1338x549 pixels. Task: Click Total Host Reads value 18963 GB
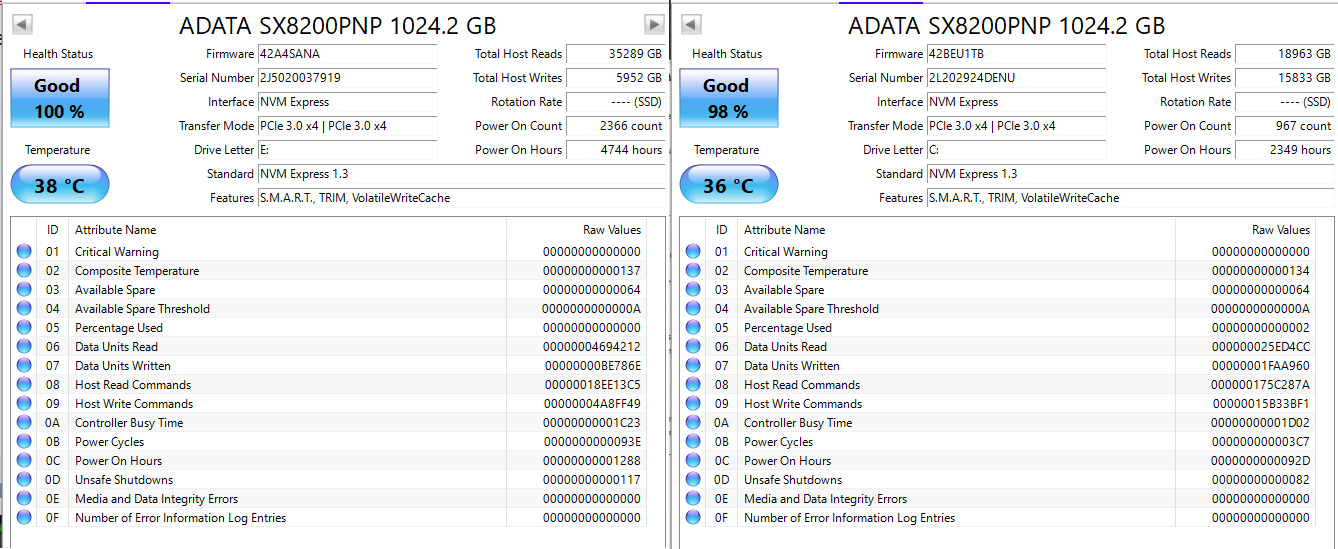pos(1285,54)
